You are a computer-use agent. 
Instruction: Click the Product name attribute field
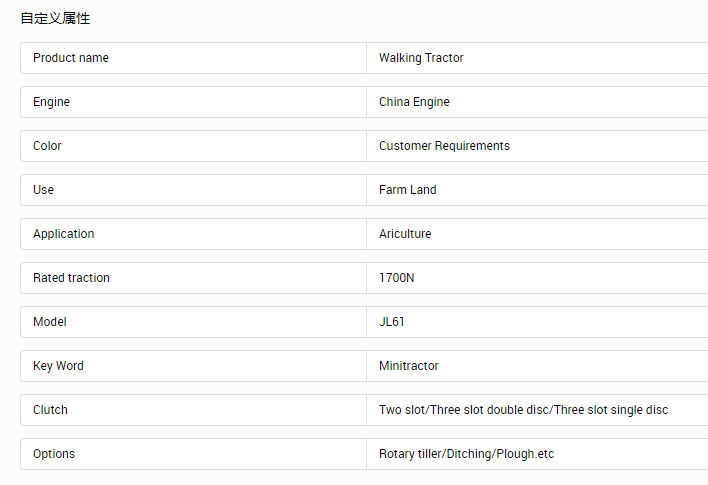click(x=193, y=58)
